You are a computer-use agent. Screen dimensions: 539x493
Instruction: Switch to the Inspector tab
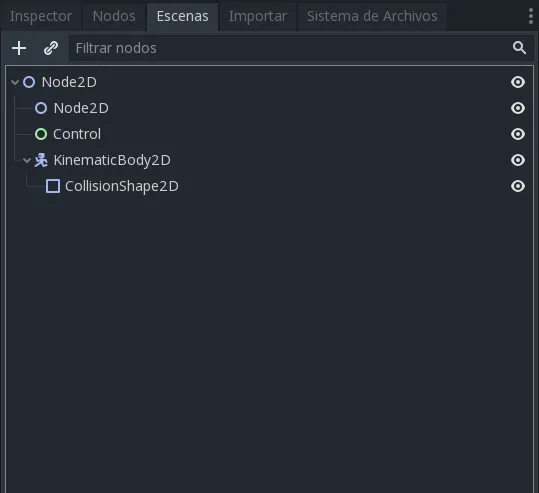(41, 16)
